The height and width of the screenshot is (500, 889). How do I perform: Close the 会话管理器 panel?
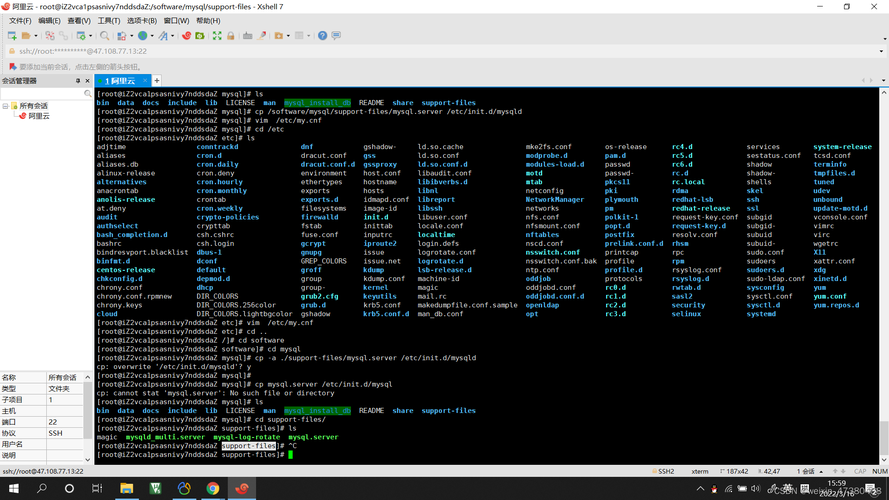point(87,80)
